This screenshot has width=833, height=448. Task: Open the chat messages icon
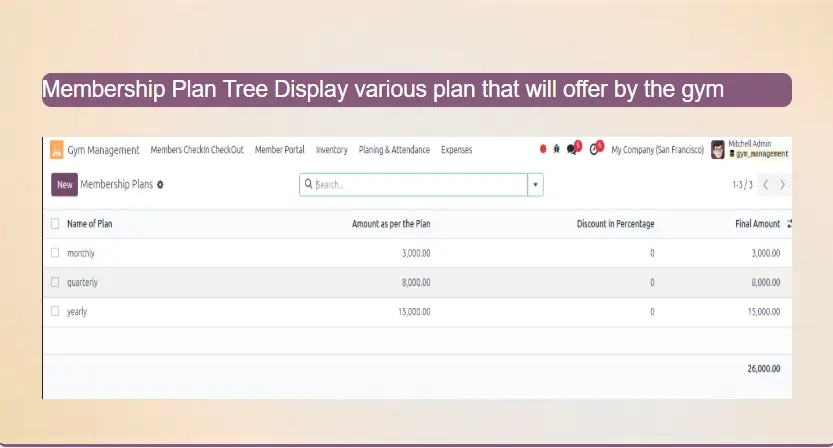pos(573,150)
